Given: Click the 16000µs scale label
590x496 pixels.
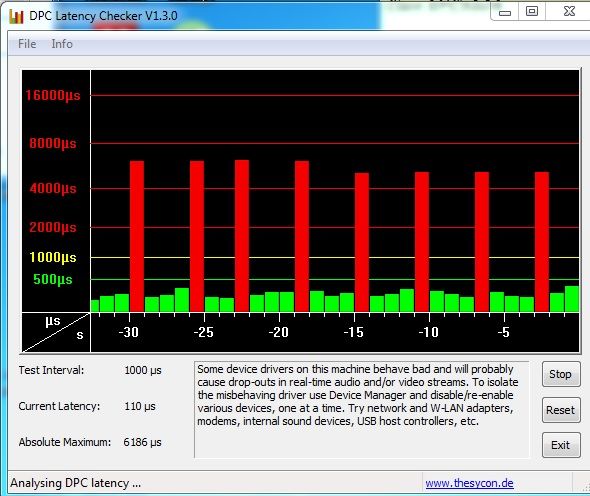Looking at the screenshot, I should tap(53, 96).
